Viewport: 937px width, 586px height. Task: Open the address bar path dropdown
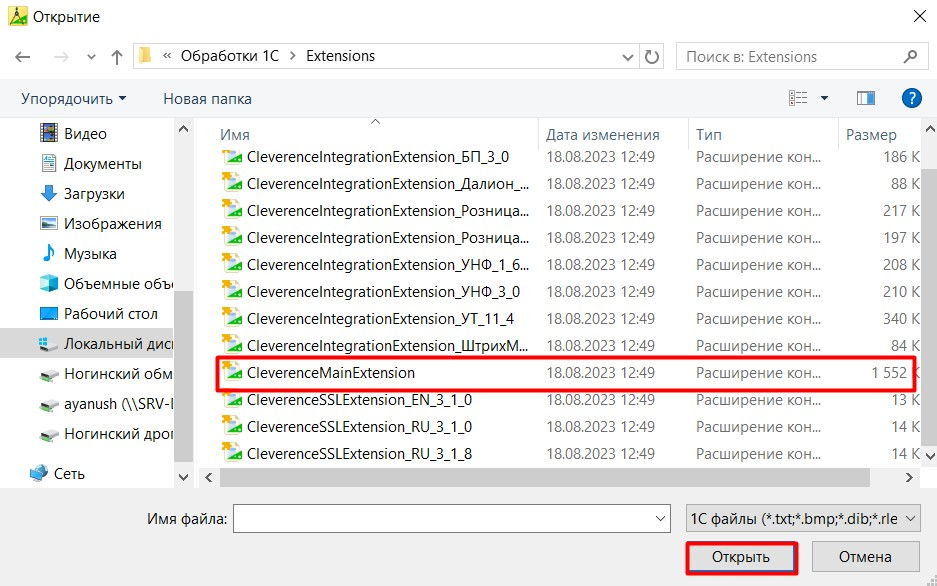[x=627, y=57]
